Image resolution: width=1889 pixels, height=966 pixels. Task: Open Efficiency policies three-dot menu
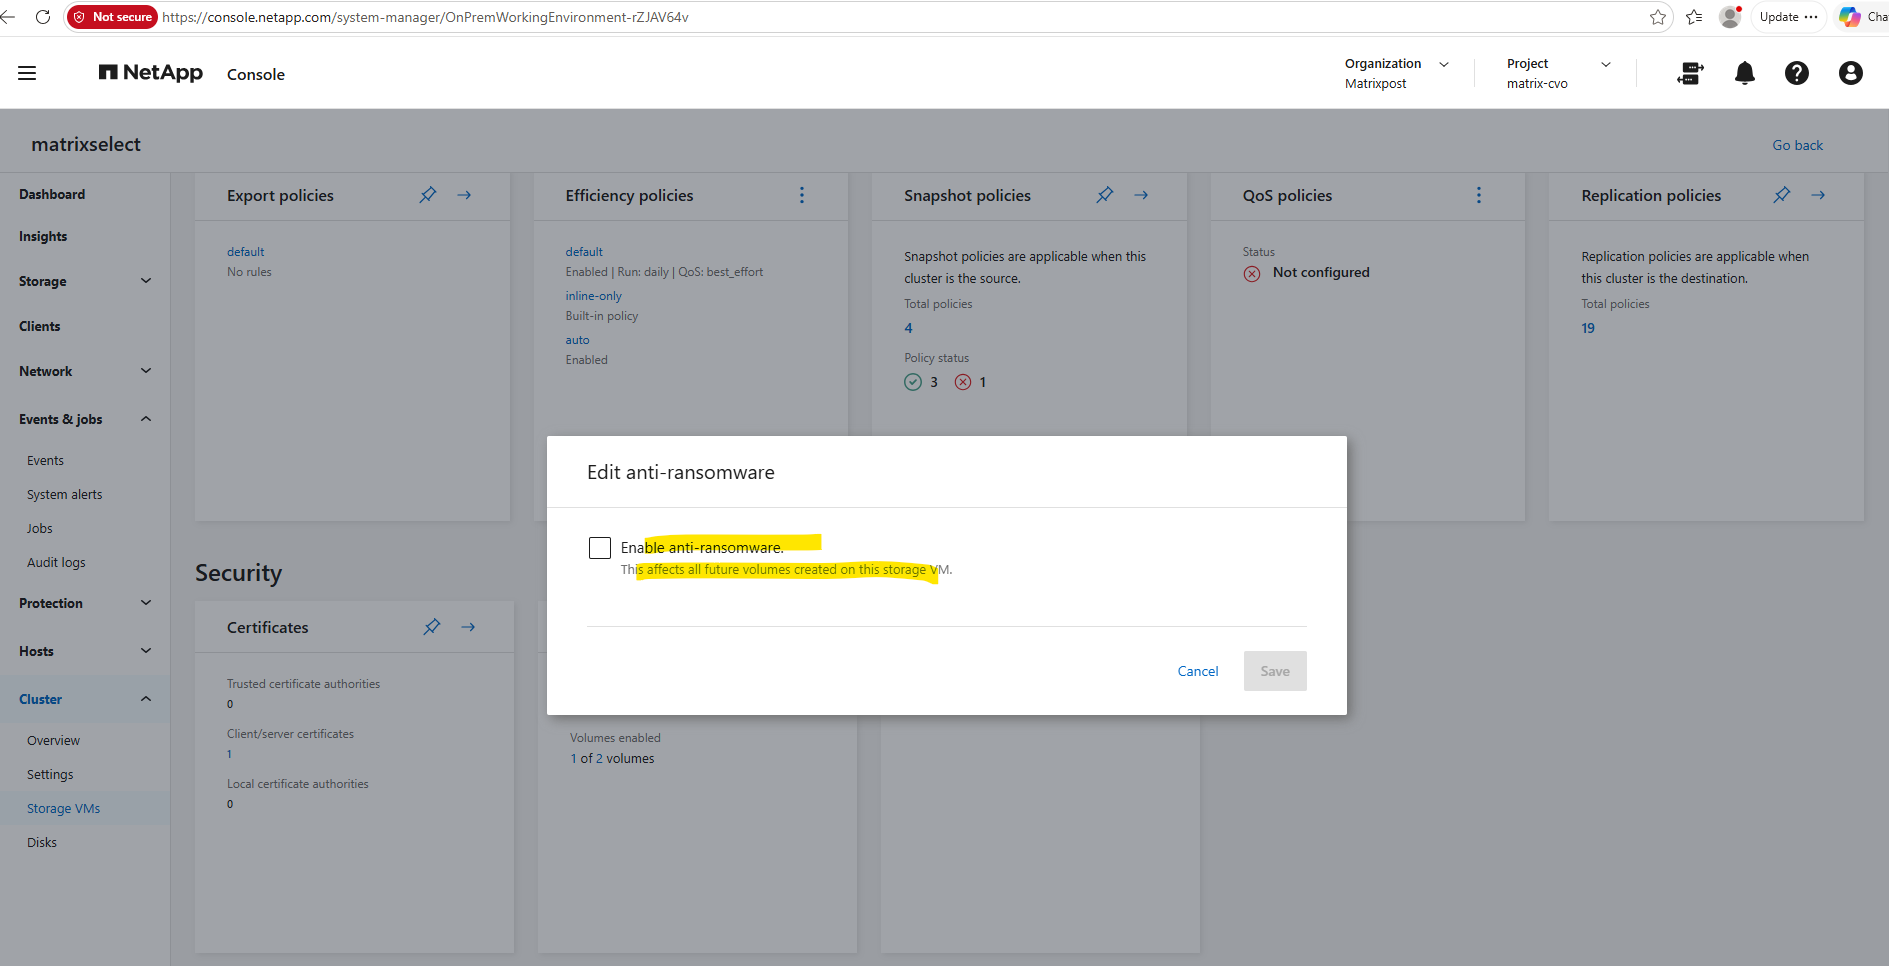(x=802, y=195)
